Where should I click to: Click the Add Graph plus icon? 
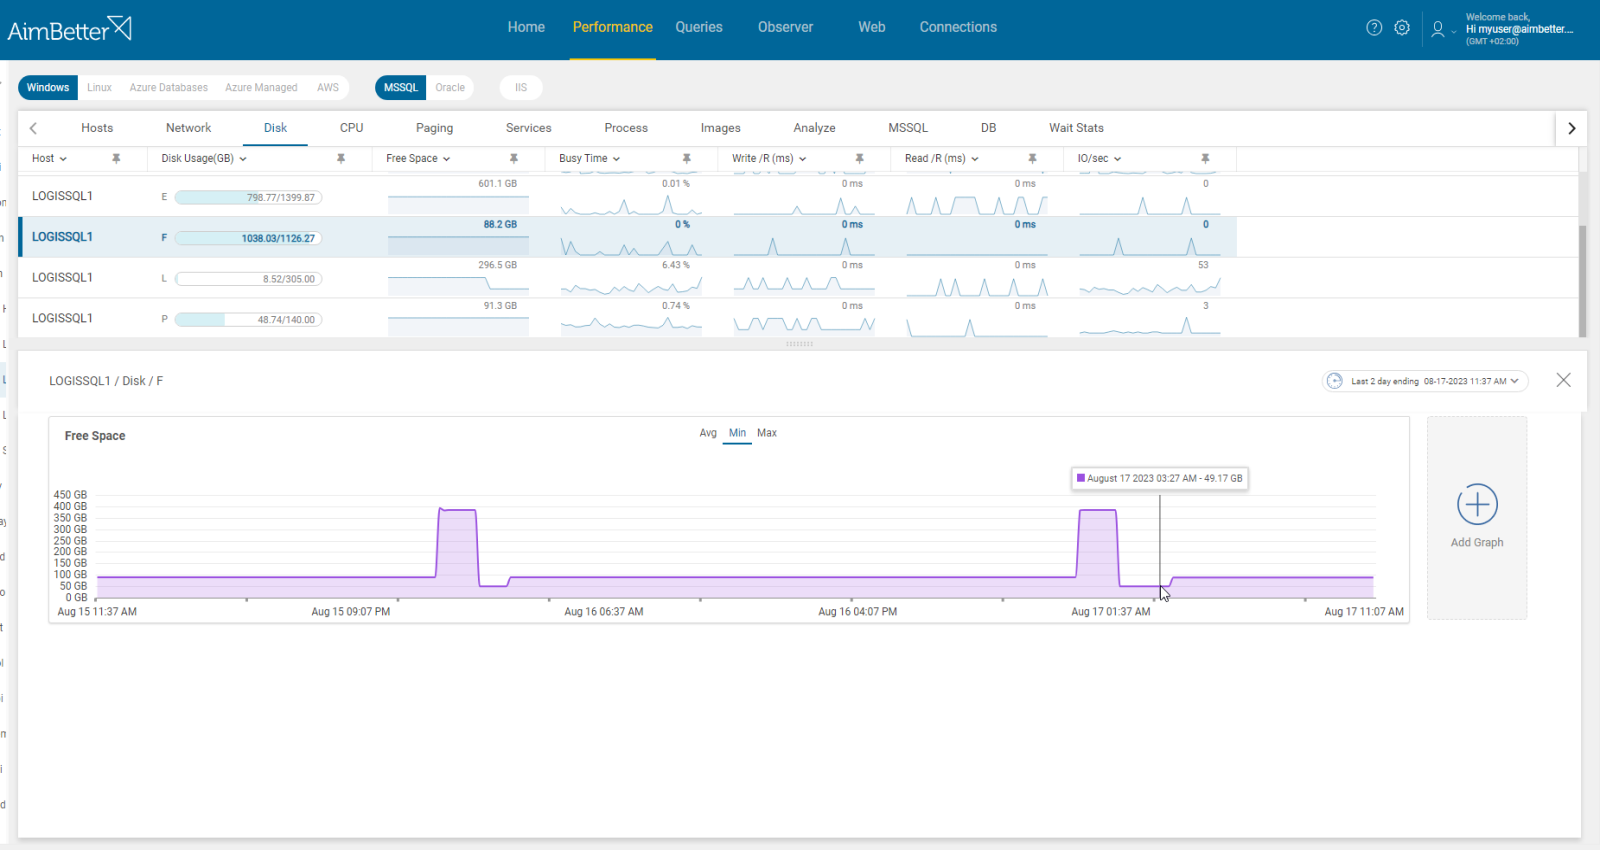click(1477, 504)
